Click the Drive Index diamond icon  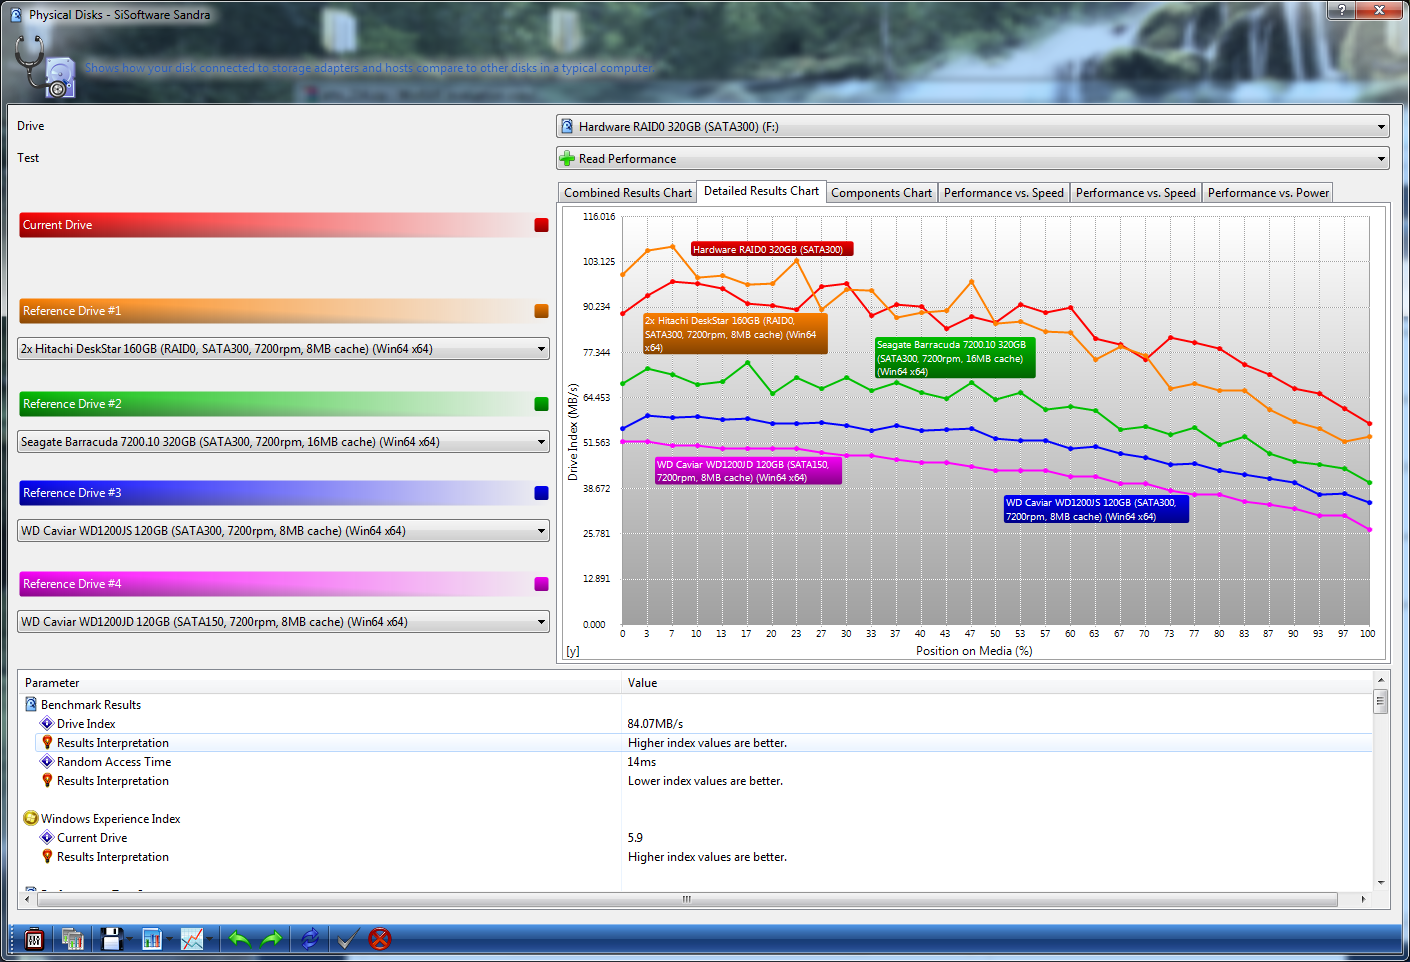[47, 723]
